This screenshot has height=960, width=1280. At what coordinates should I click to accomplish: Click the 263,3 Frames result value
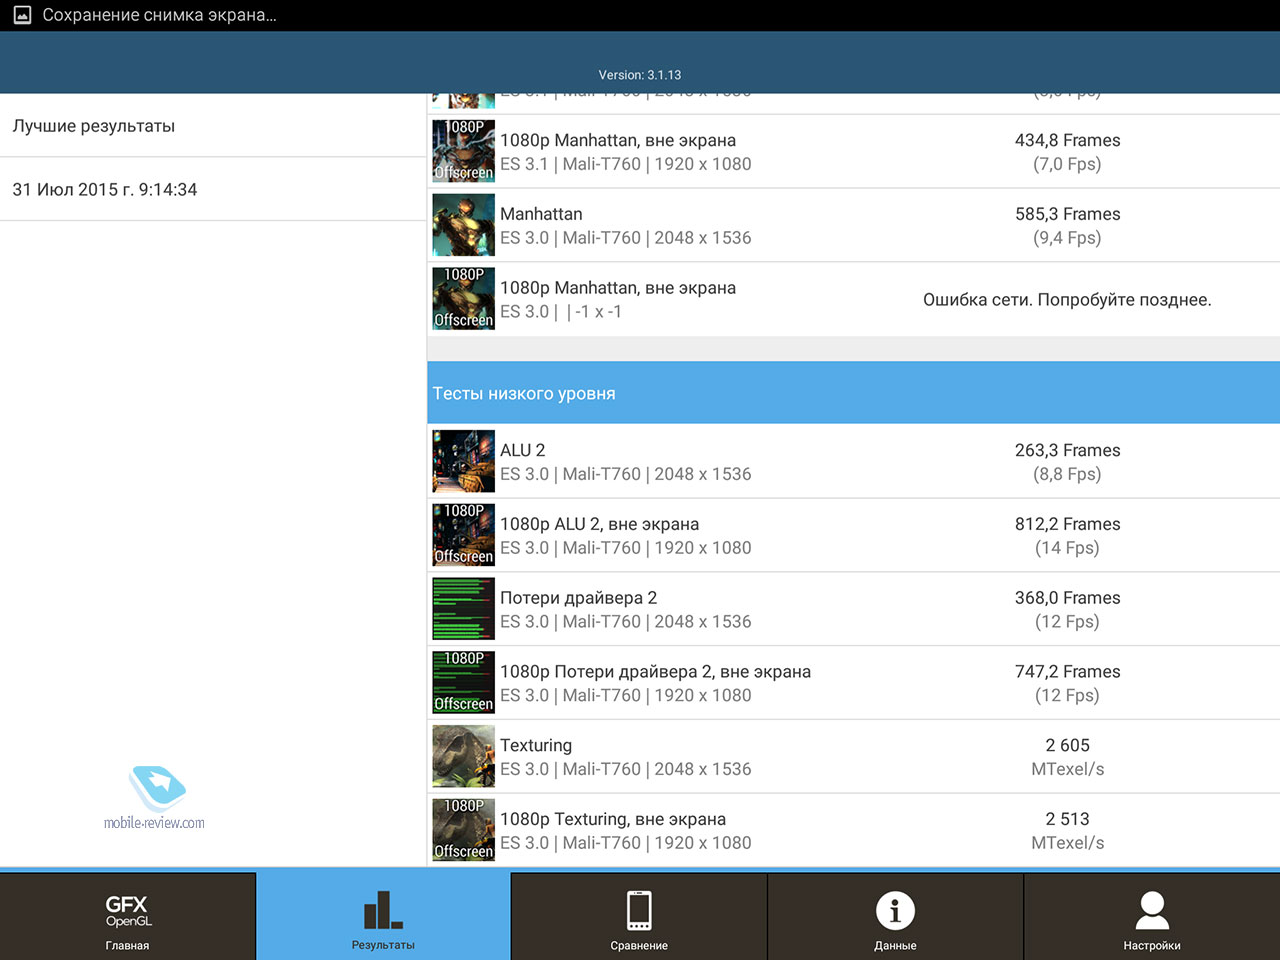[x=1067, y=451]
